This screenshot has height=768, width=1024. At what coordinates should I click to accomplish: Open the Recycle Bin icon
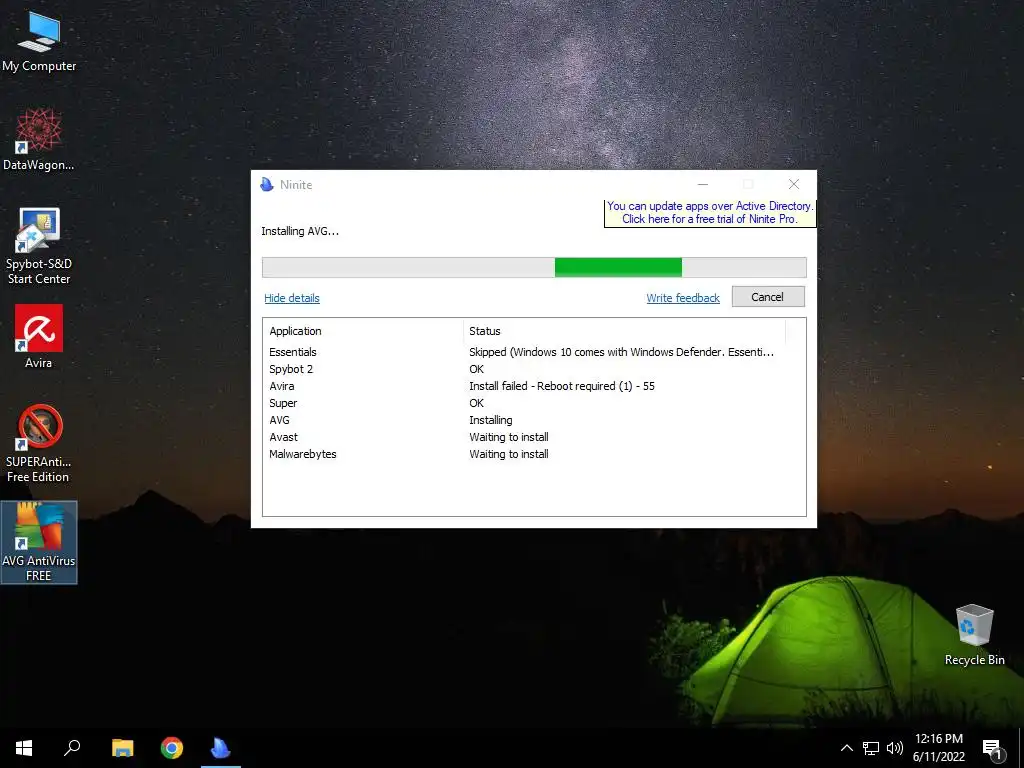[974, 635]
